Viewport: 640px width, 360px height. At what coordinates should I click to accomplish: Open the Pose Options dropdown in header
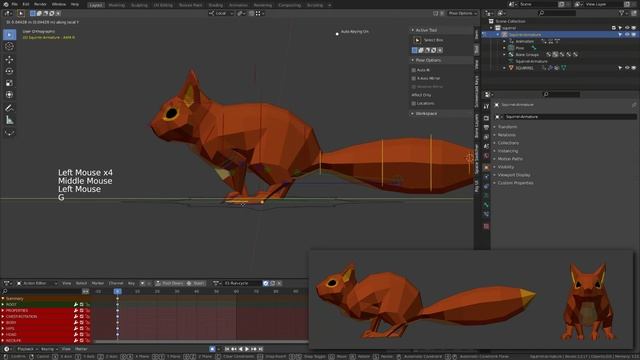[462, 13]
